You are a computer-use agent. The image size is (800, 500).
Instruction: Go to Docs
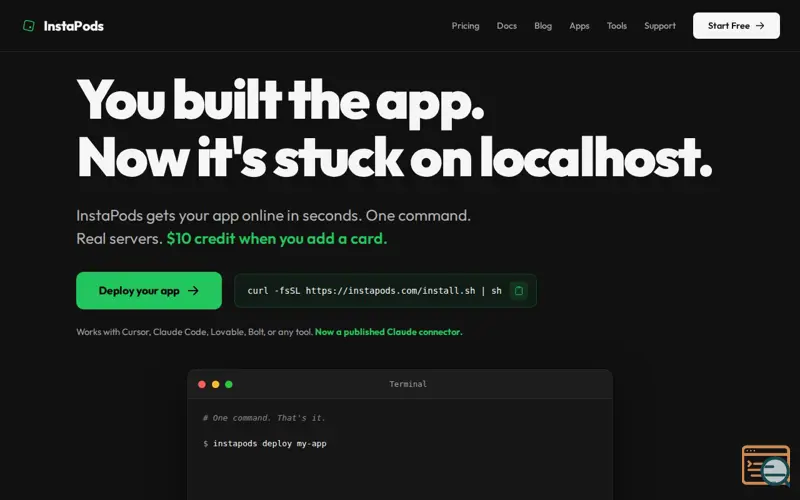[507, 26]
